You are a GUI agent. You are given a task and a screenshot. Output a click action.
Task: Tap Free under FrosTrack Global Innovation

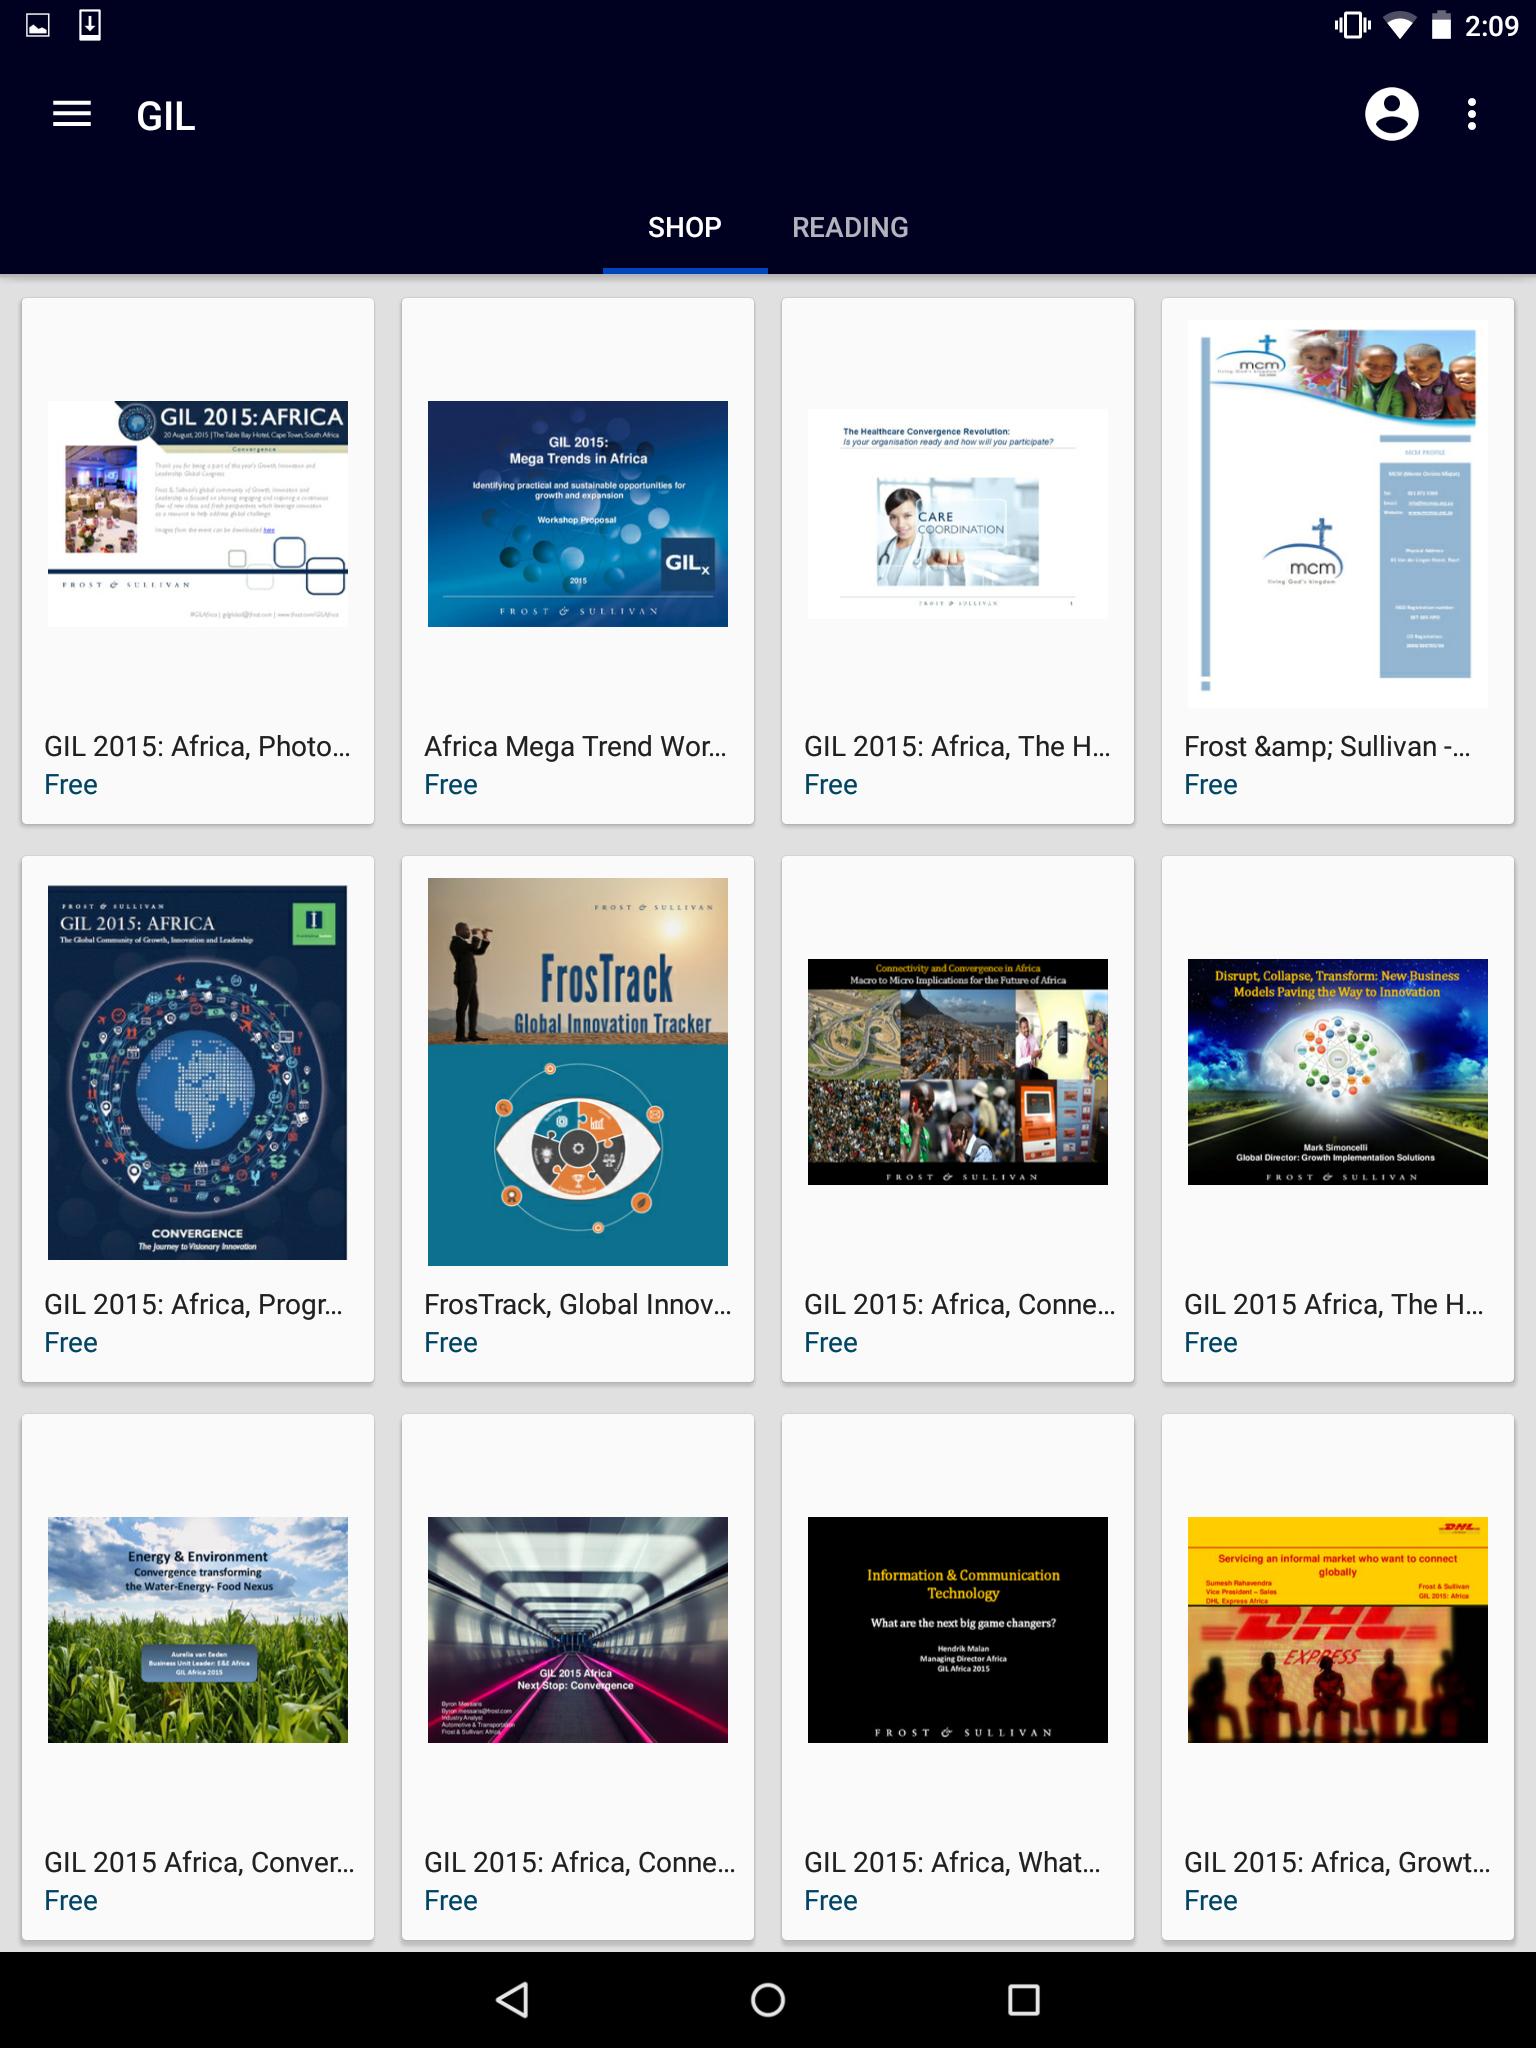coord(451,1343)
